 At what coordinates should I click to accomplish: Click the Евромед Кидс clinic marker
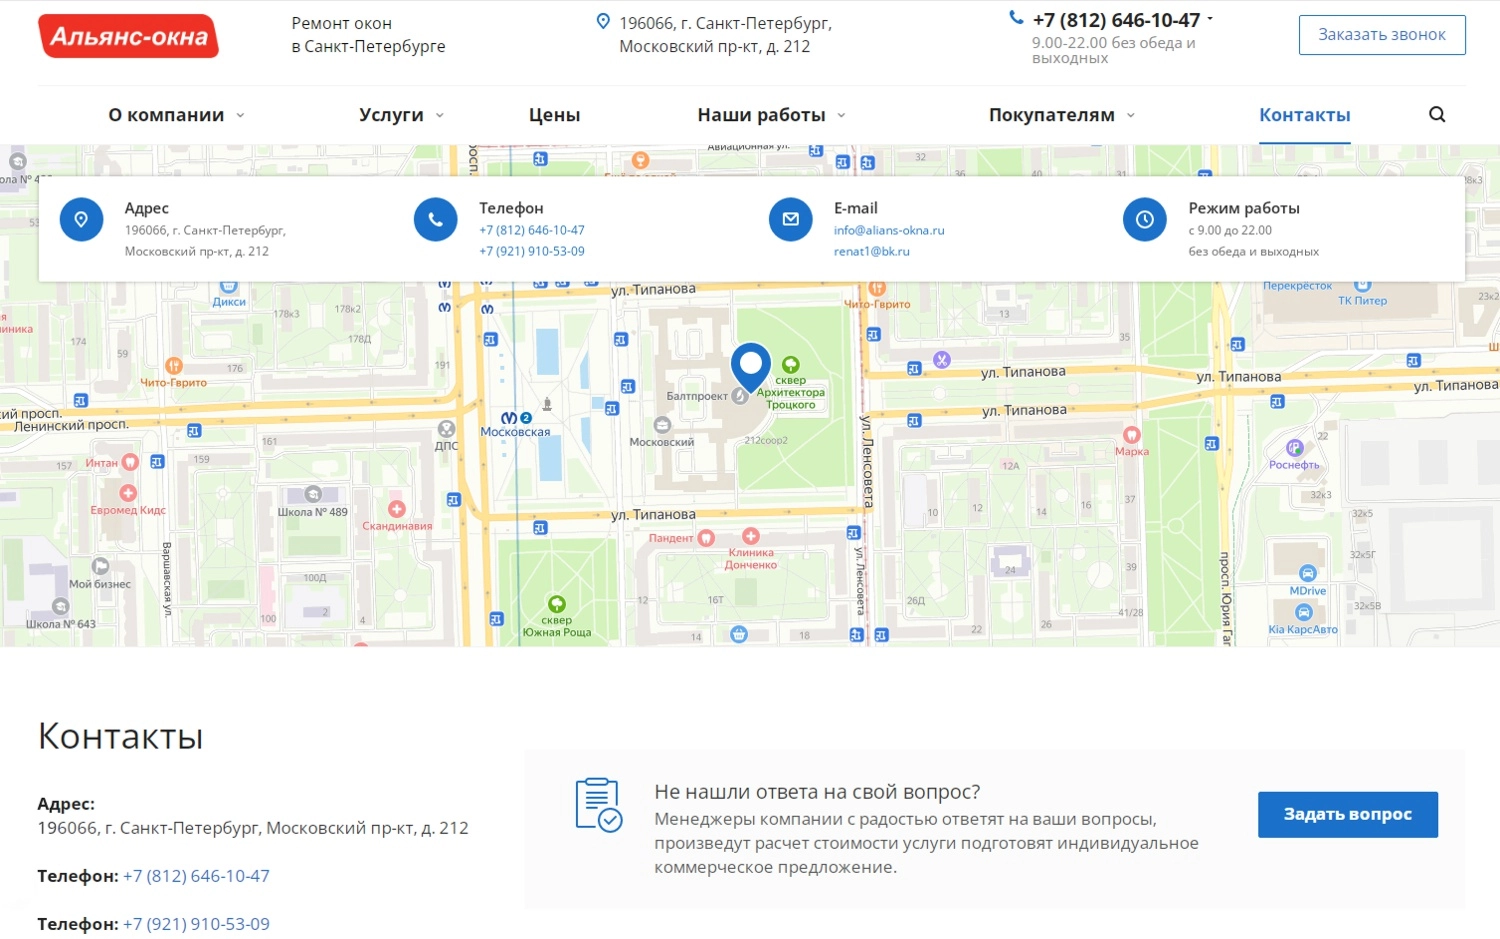pos(128,493)
